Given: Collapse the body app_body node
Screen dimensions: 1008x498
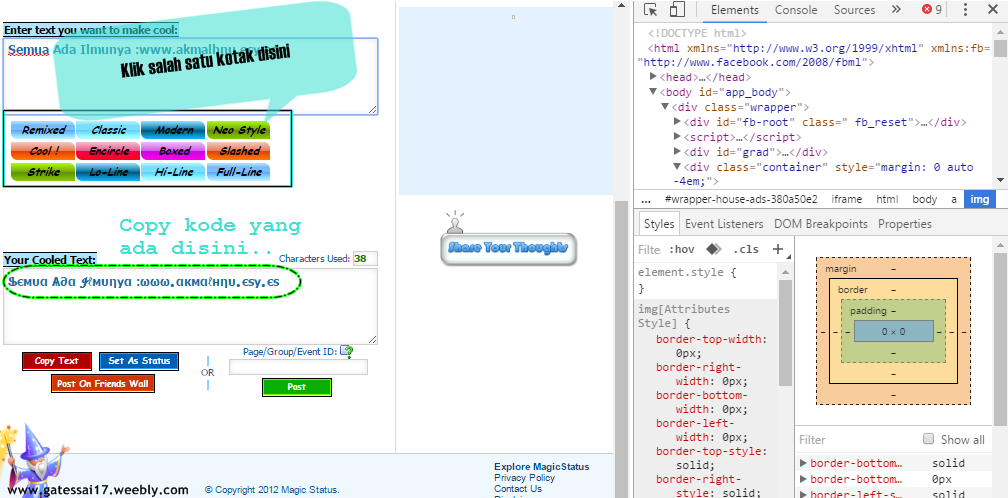Looking at the screenshot, I should click(x=654, y=92).
